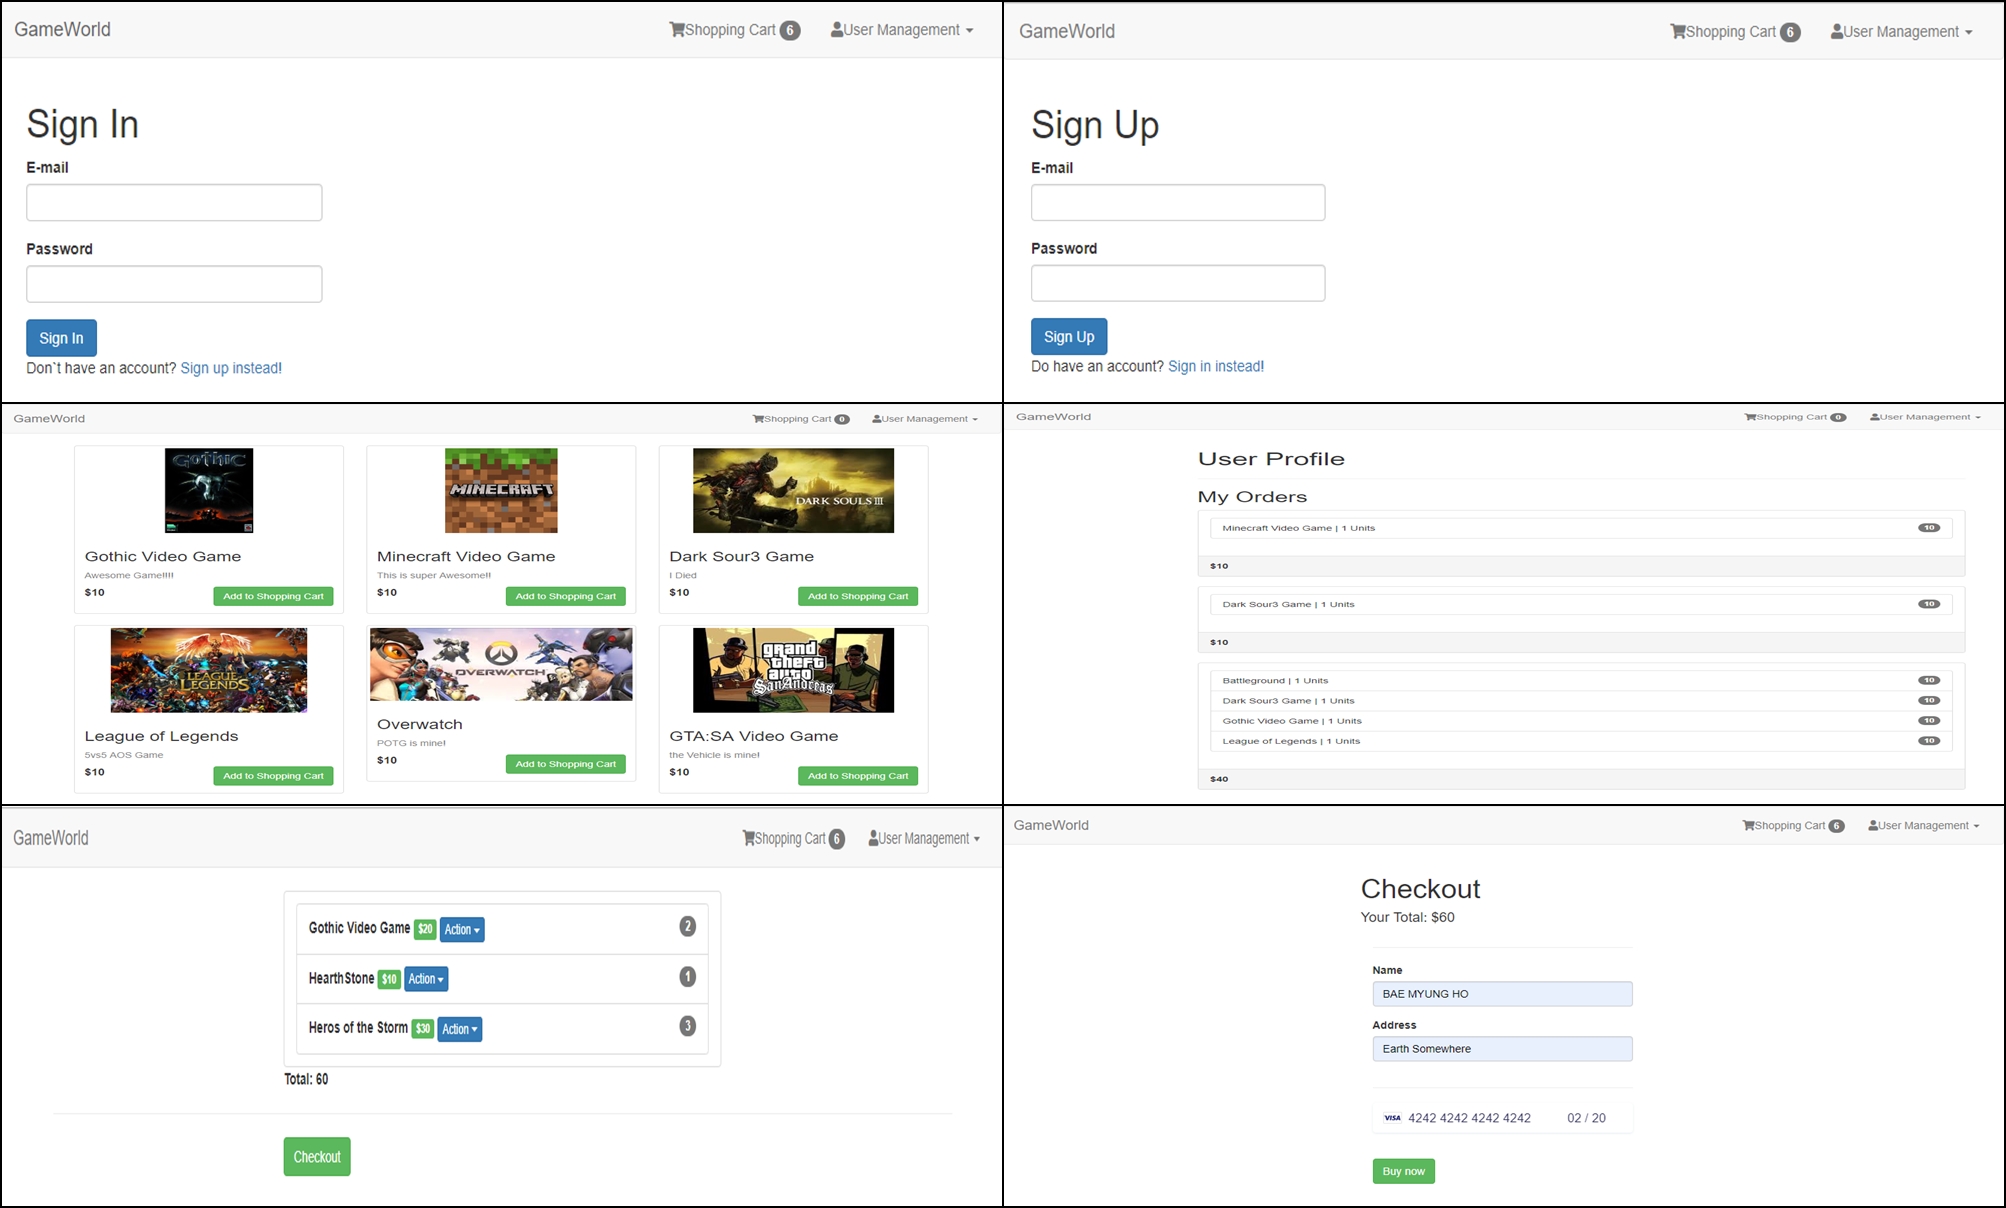Click the cart badge showing 6 items

(x=791, y=30)
